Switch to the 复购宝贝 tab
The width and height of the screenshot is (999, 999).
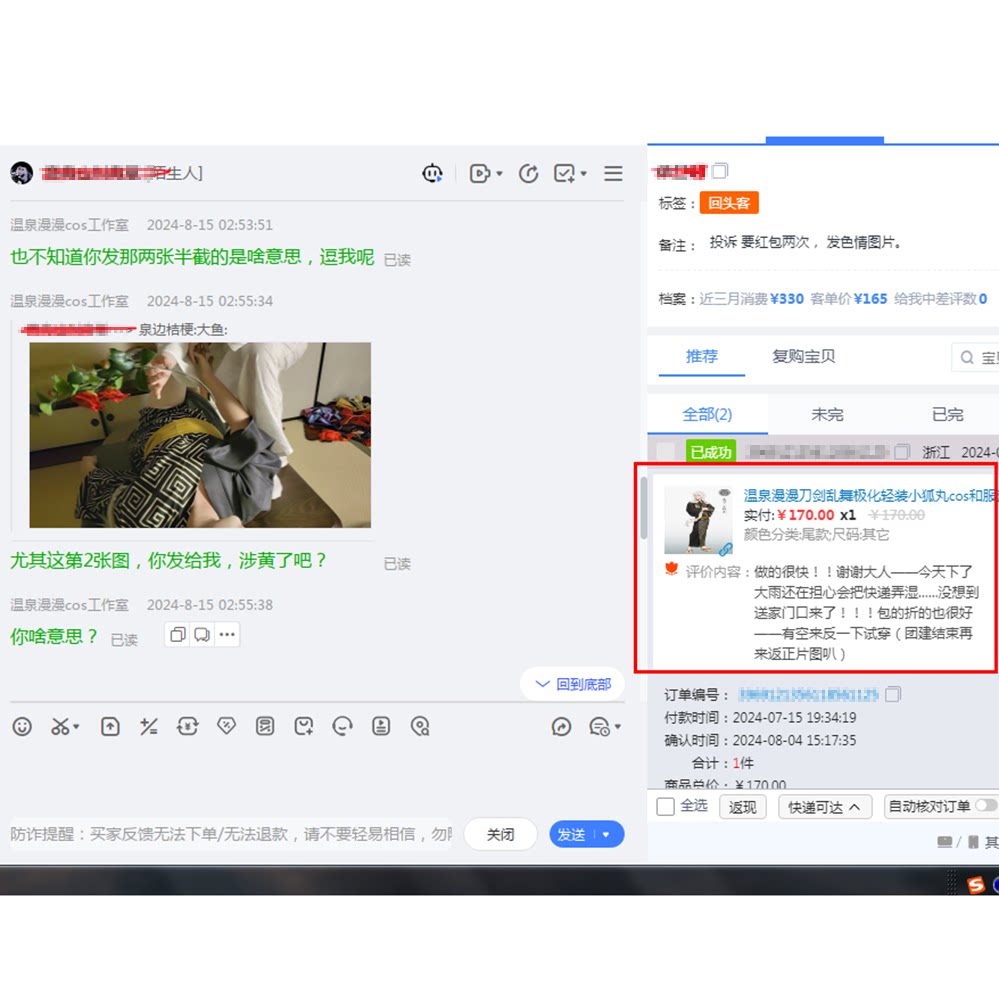click(x=803, y=356)
